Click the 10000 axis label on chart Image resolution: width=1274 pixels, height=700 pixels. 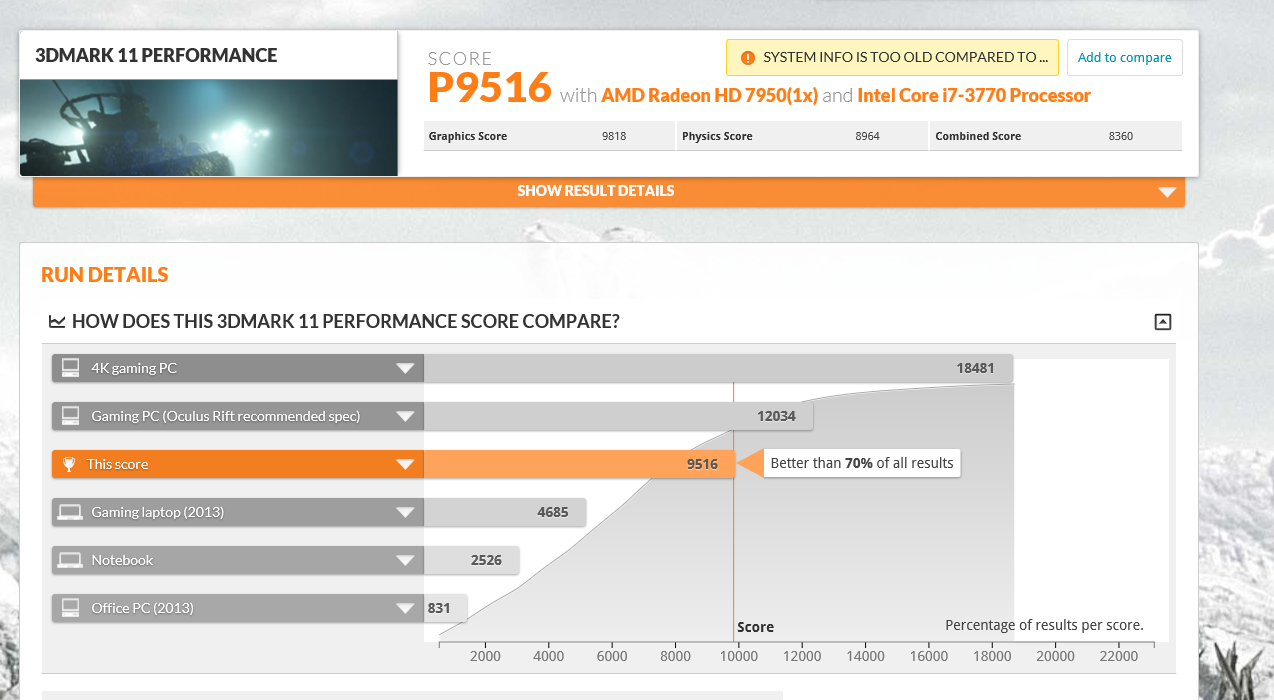click(x=739, y=656)
